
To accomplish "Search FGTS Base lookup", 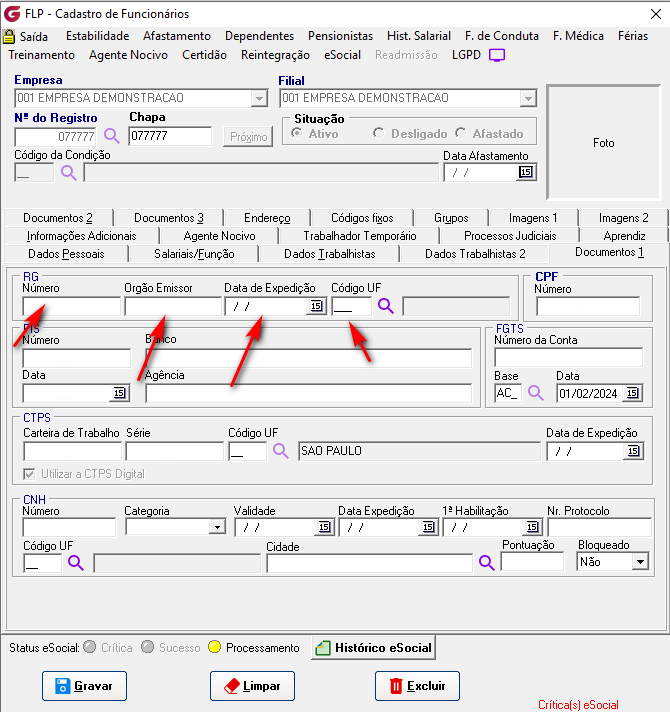I will (x=536, y=393).
